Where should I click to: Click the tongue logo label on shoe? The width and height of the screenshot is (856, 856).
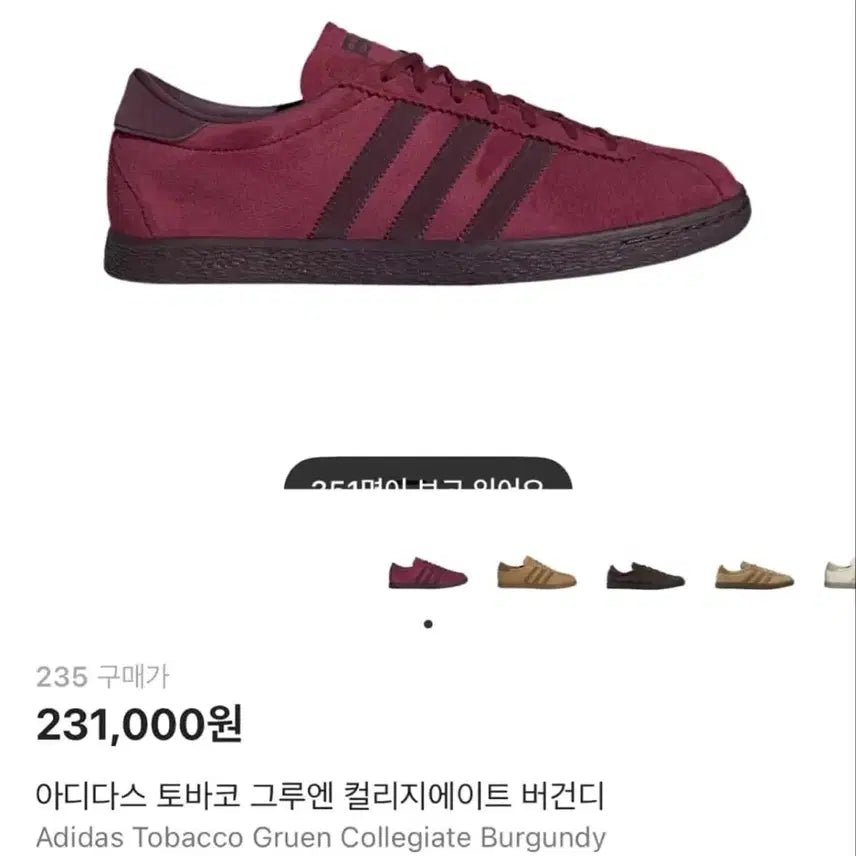point(356,45)
